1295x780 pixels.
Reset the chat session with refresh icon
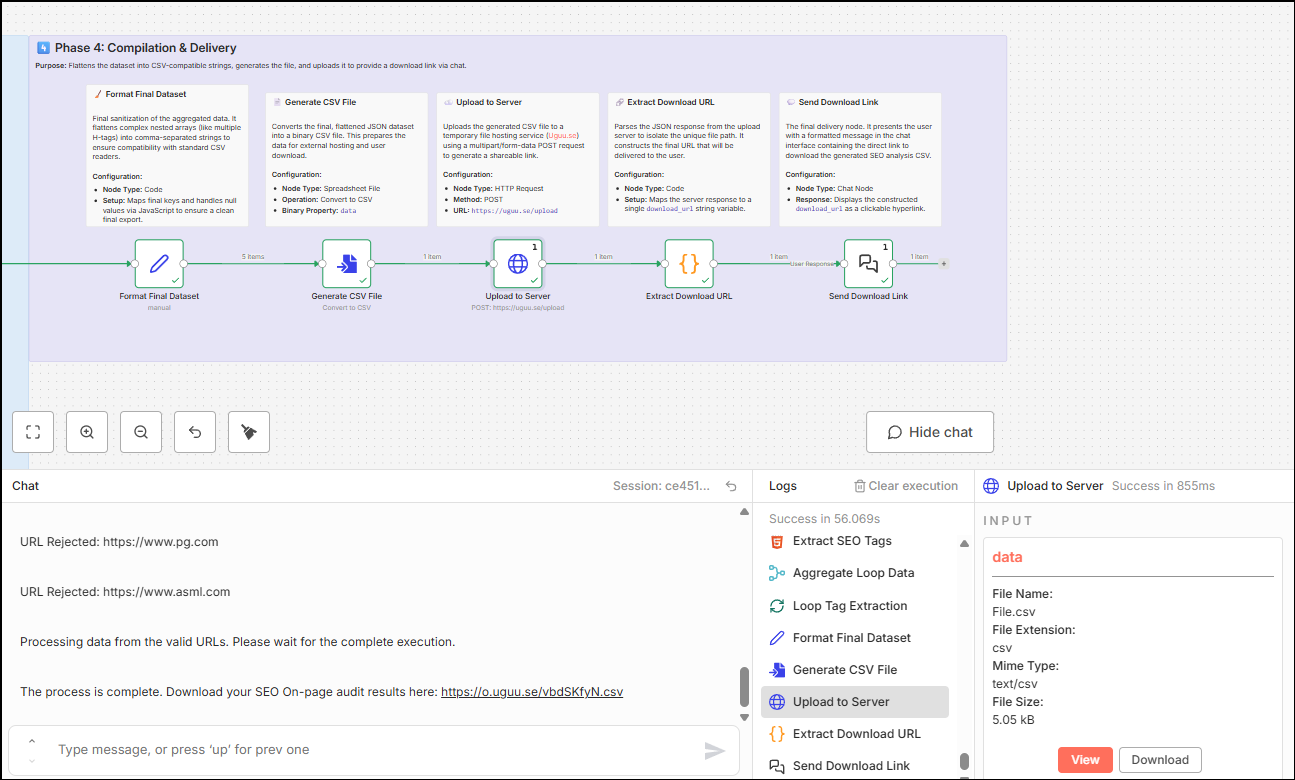pos(731,486)
